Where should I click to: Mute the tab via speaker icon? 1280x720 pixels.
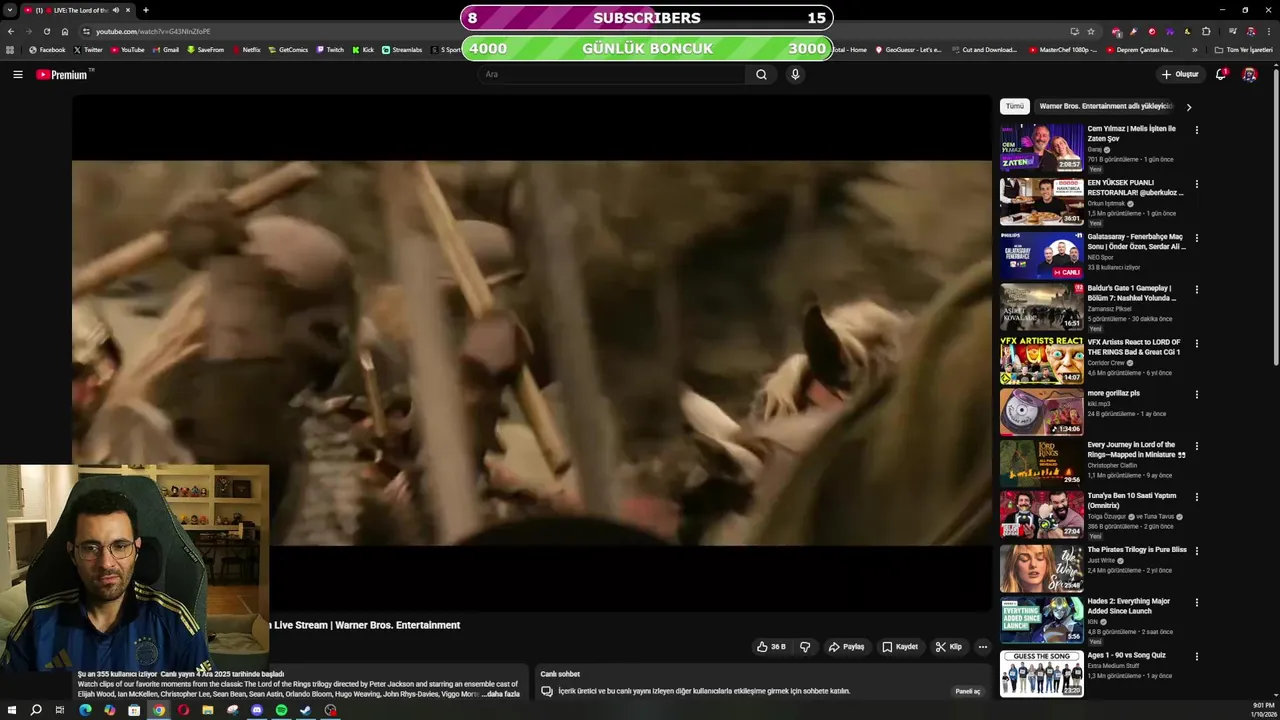[116, 10]
